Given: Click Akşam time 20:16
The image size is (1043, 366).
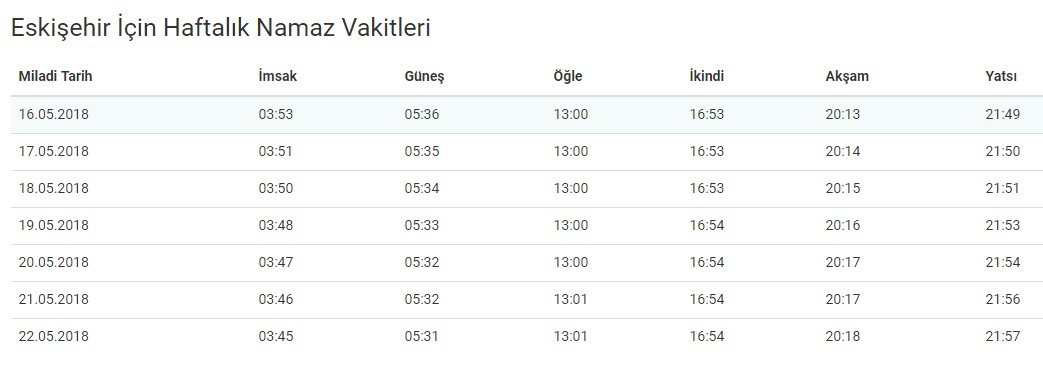Looking at the screenshot, I should pos(843,226).
